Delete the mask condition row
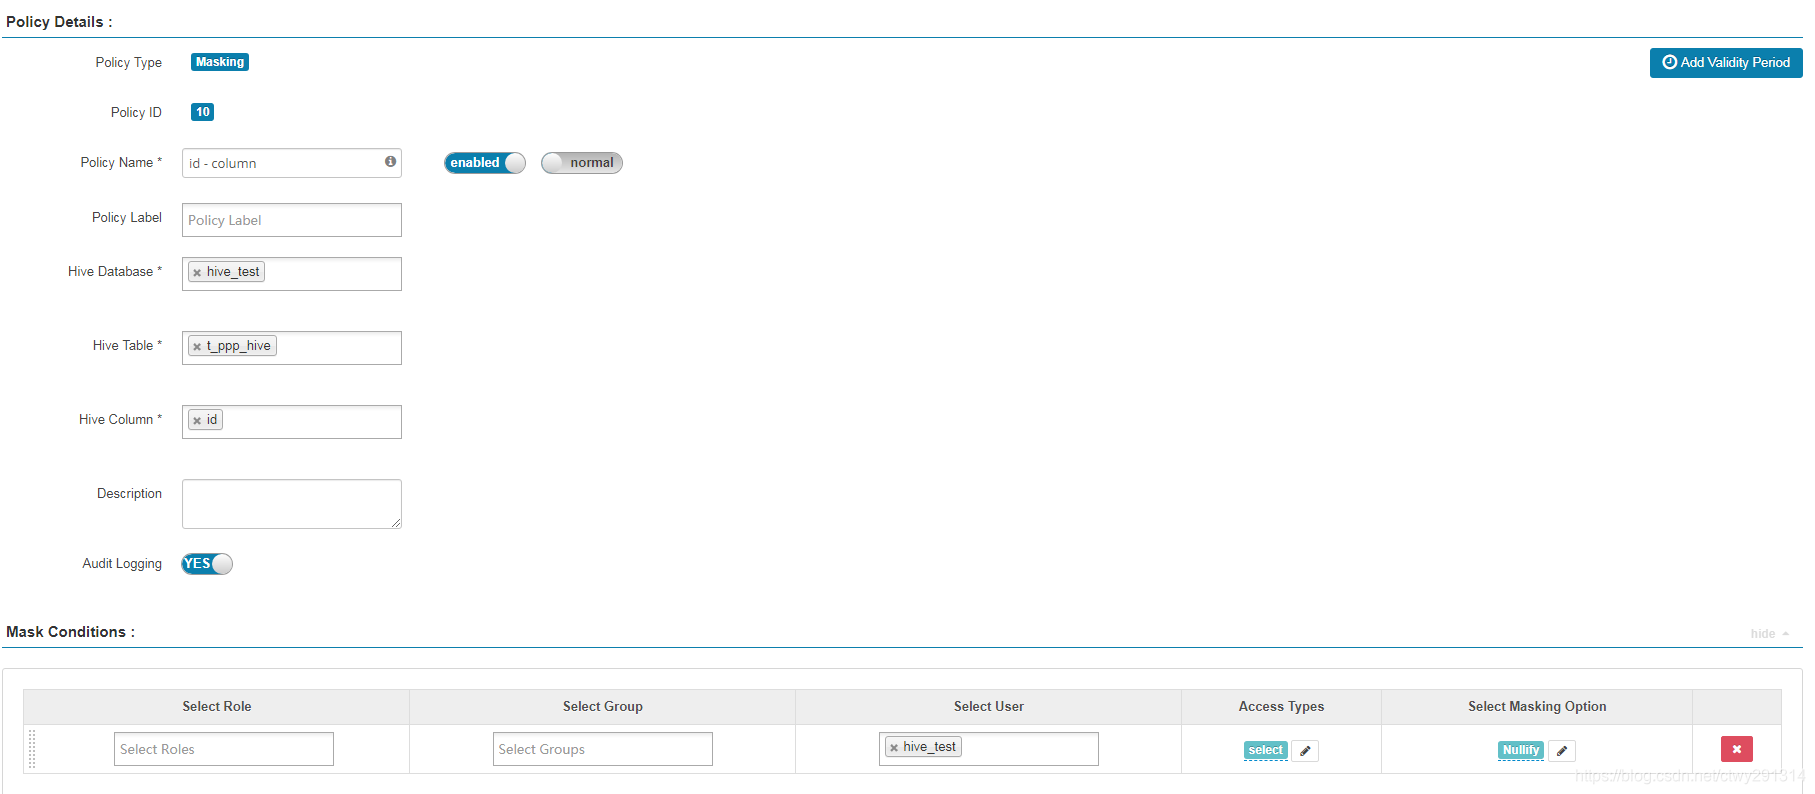 pos(1737,749)
